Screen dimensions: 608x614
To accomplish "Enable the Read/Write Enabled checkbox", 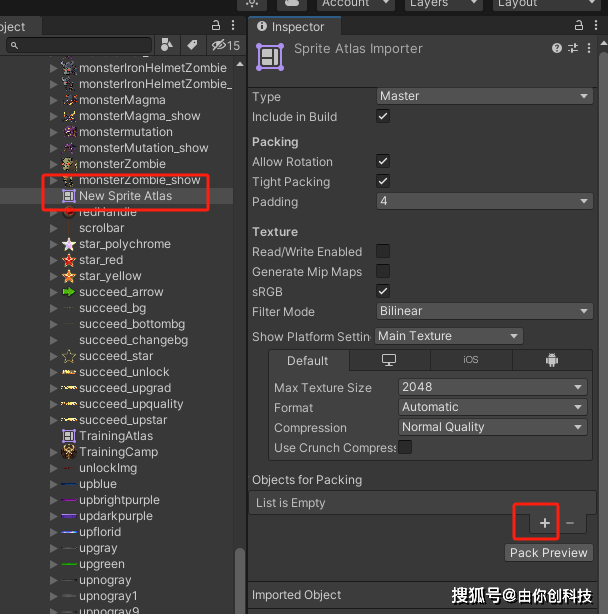I will pos(383,251).
